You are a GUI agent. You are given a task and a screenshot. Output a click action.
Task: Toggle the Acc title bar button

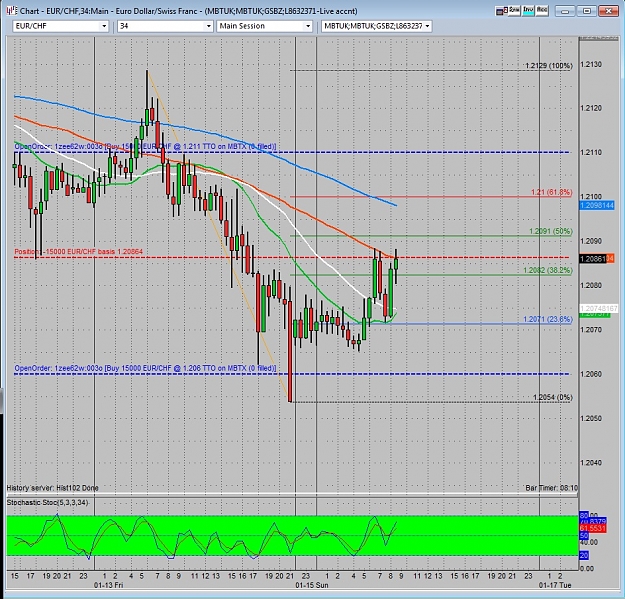point(542,11)
